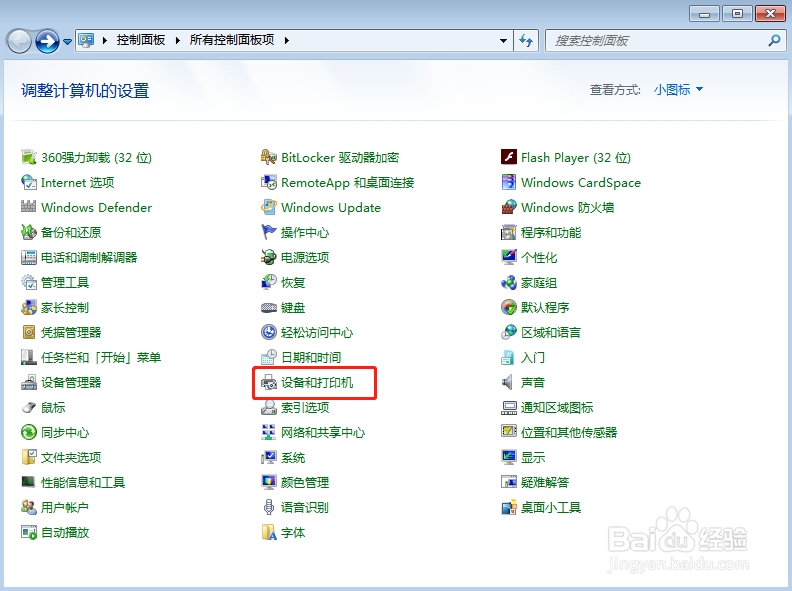Image resolution: width=792 pixels, height=591 pixels.
Task: Click the 默认程序 icon
Action: 509,307
